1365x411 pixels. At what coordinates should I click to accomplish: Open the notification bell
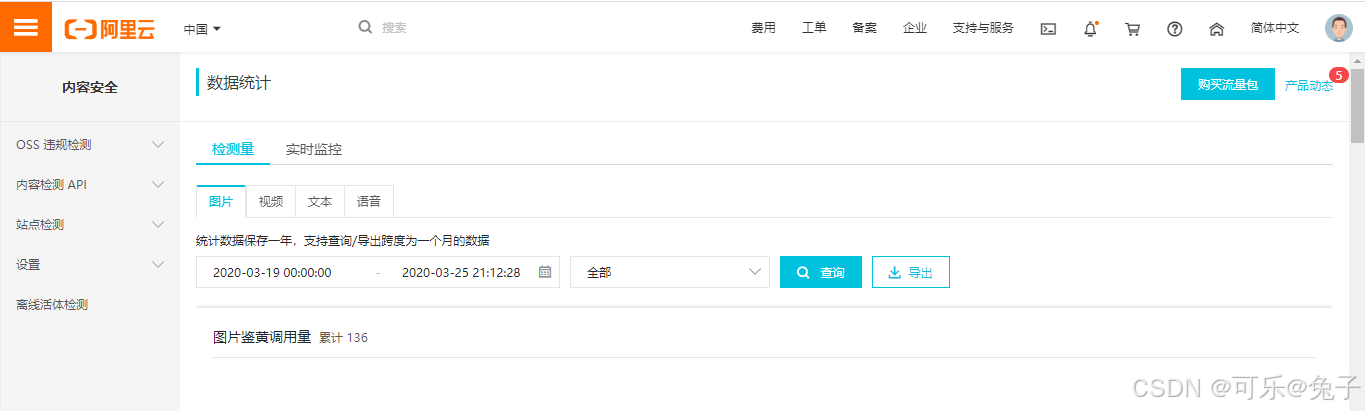click(1090, 29)
